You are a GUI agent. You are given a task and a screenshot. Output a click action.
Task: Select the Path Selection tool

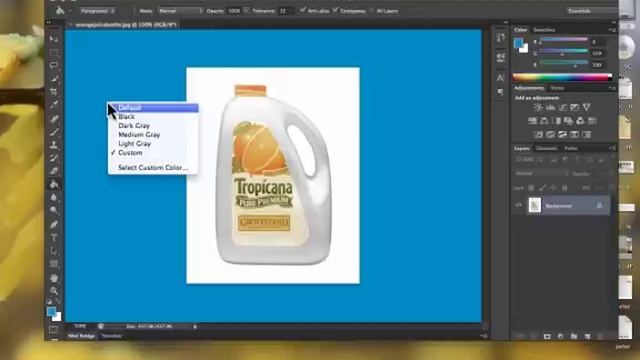click(x=53, y=251)
